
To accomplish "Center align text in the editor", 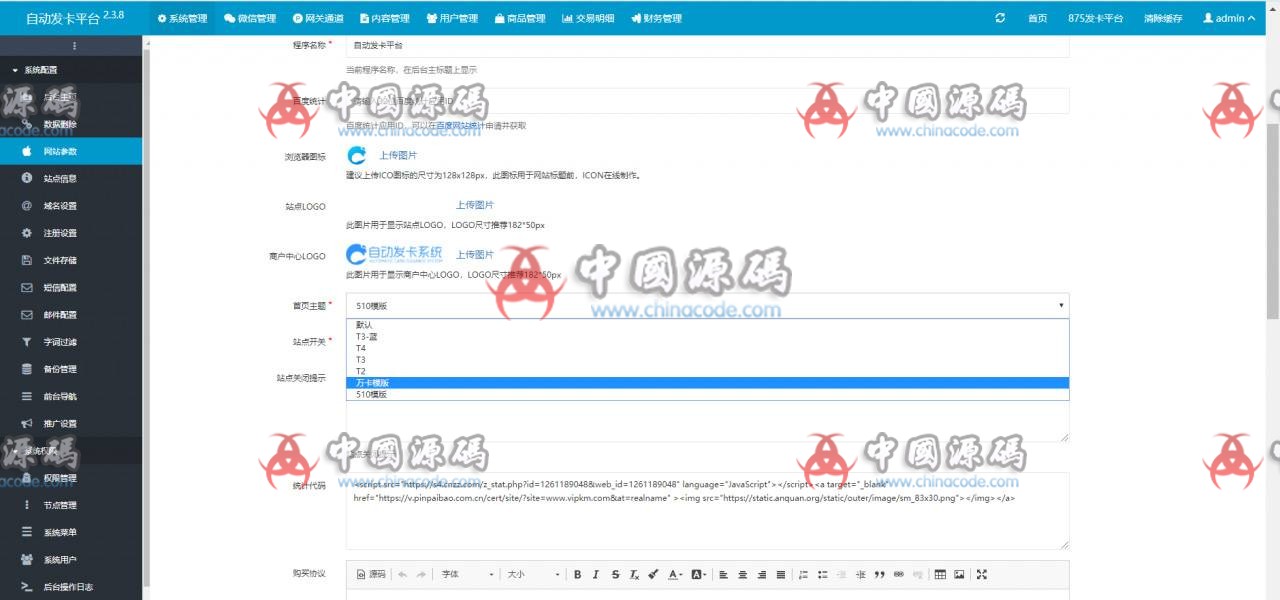I will [x=742, y=574].
